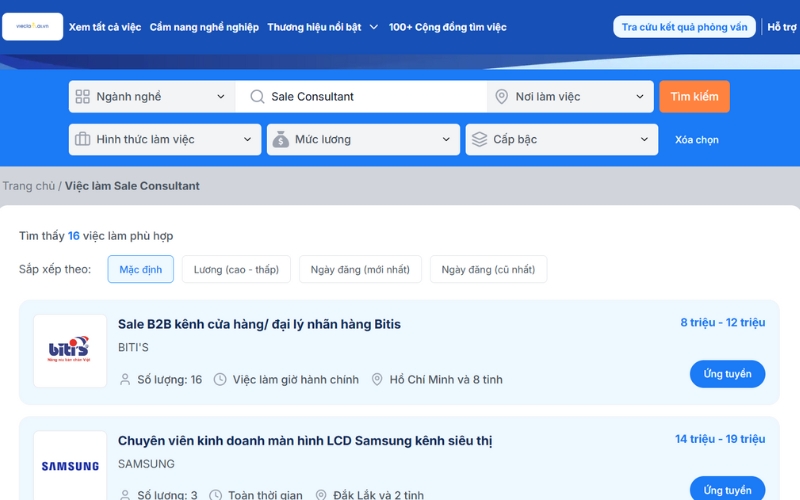
Task: Click Ứng tuyển on the Samsung job
Action: (727, 489)
